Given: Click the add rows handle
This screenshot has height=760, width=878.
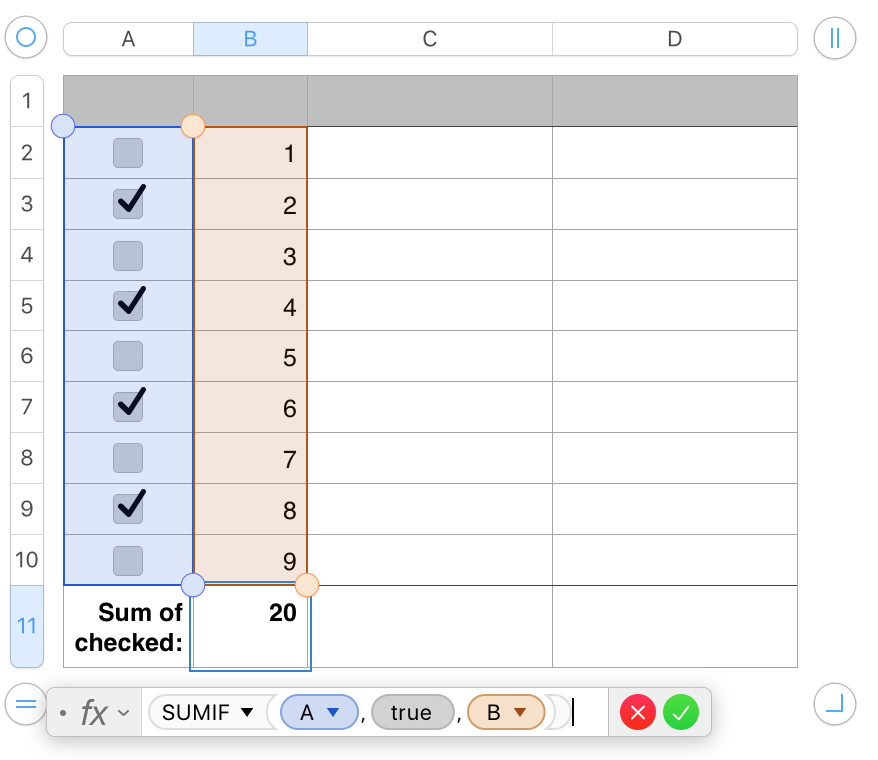Looking at the screenshot, I should [25, 704].
